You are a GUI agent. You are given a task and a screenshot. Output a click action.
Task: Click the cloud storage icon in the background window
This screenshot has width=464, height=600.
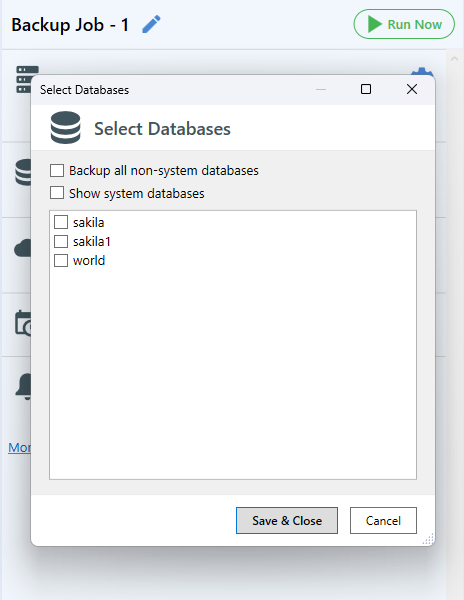23,249
